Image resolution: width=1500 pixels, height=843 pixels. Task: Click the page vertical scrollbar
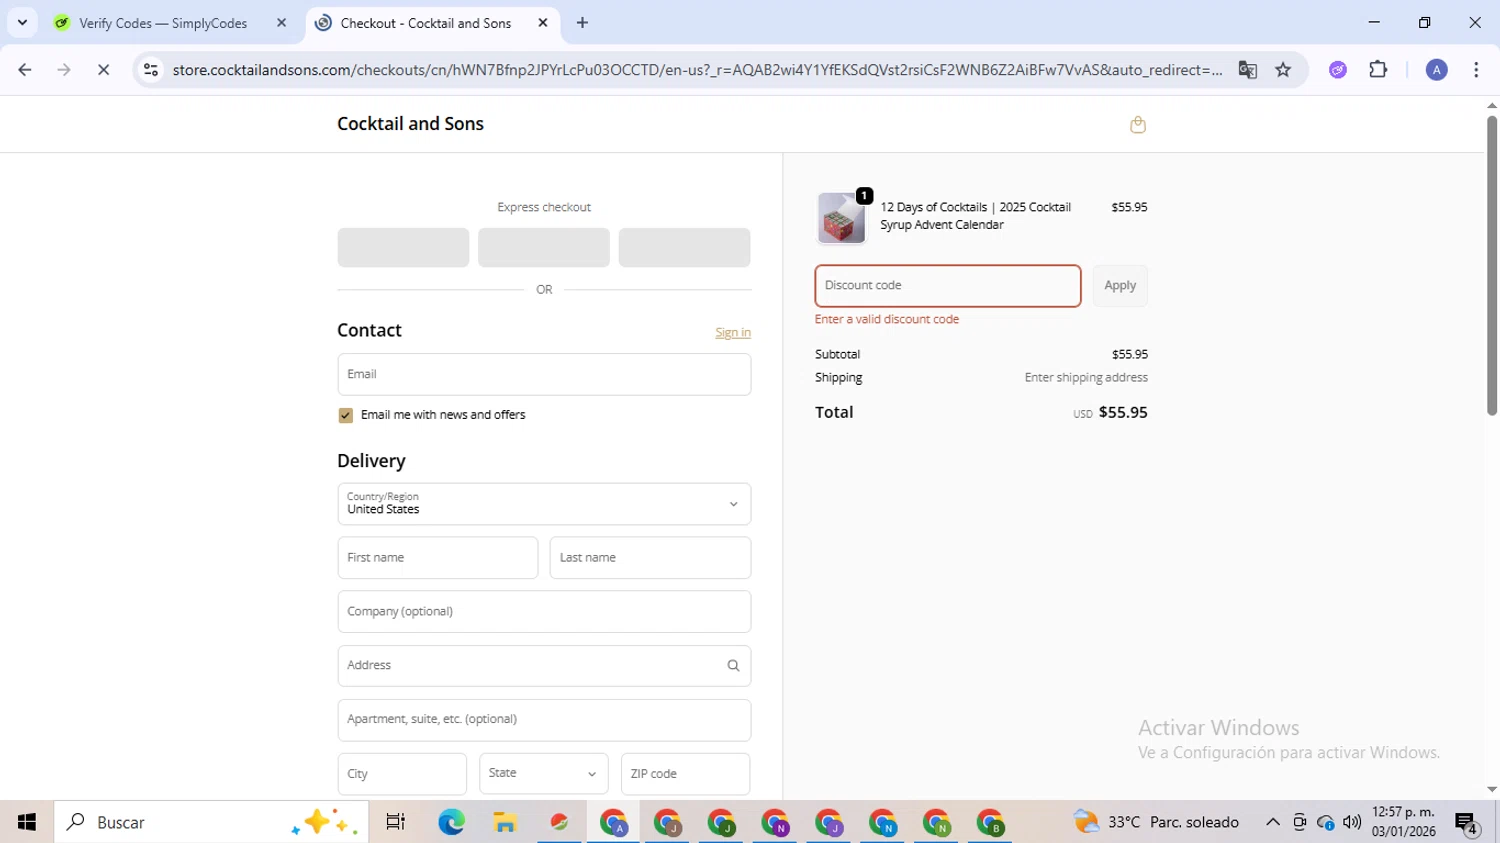coord(1491,265)
